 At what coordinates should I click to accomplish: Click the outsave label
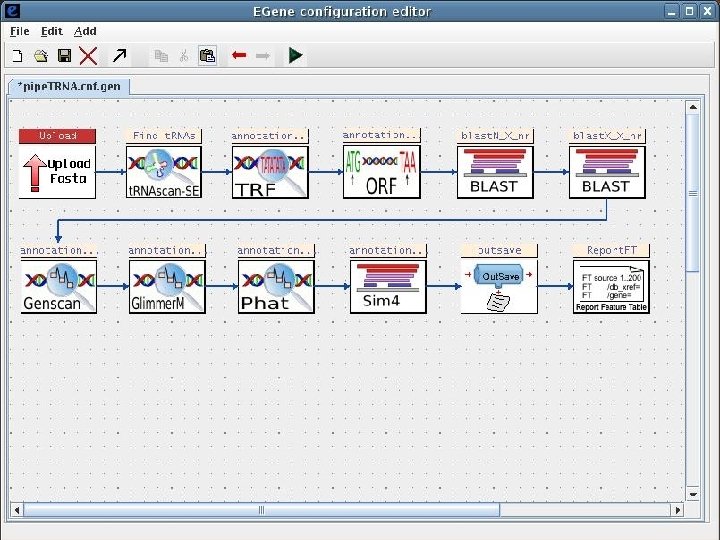point(499,251)
